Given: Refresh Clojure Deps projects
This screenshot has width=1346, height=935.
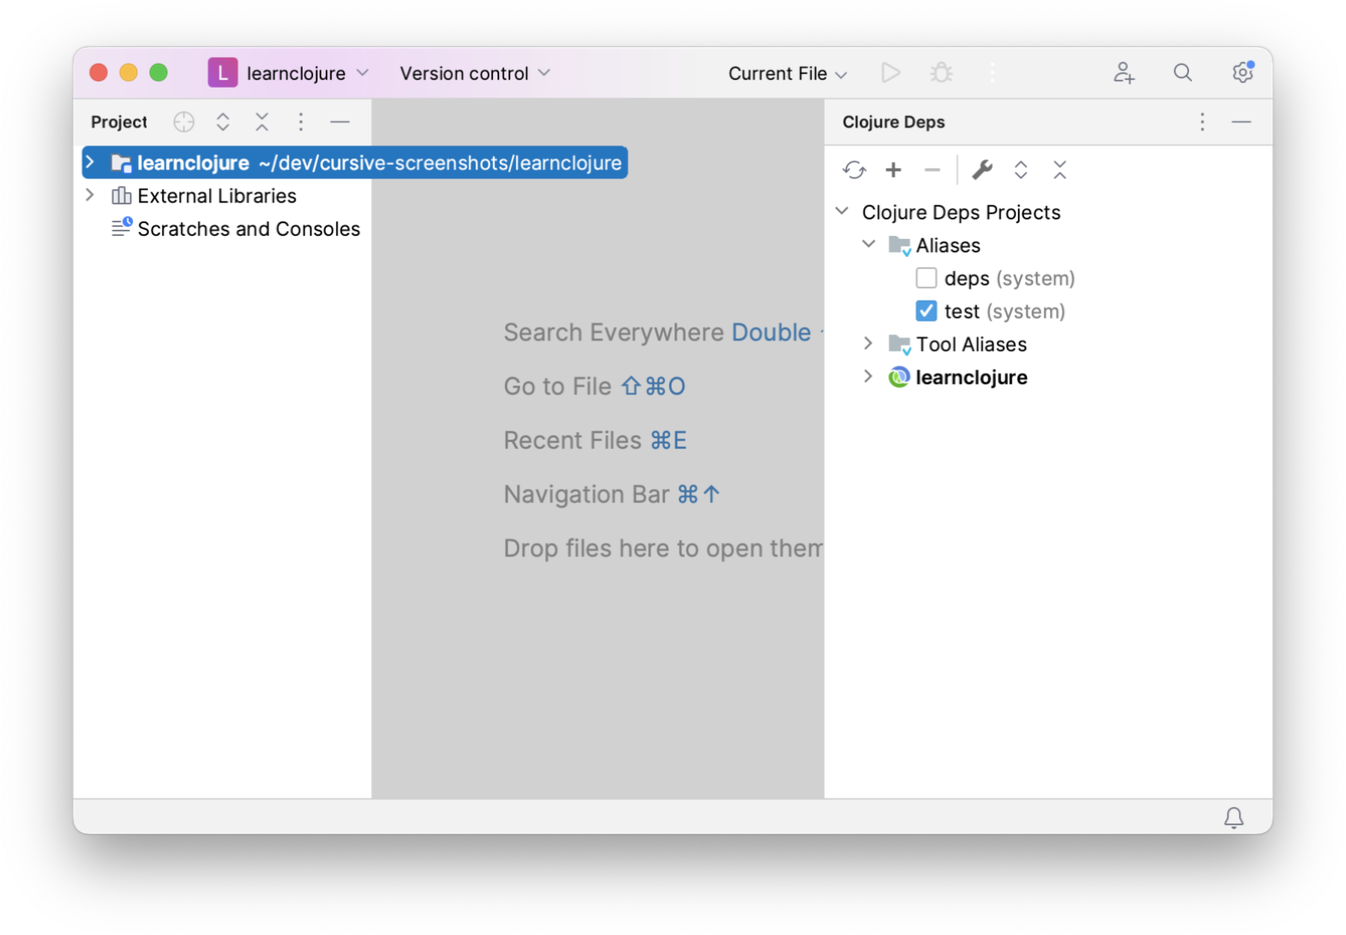Looking at the screenshot, I should 854,170.
